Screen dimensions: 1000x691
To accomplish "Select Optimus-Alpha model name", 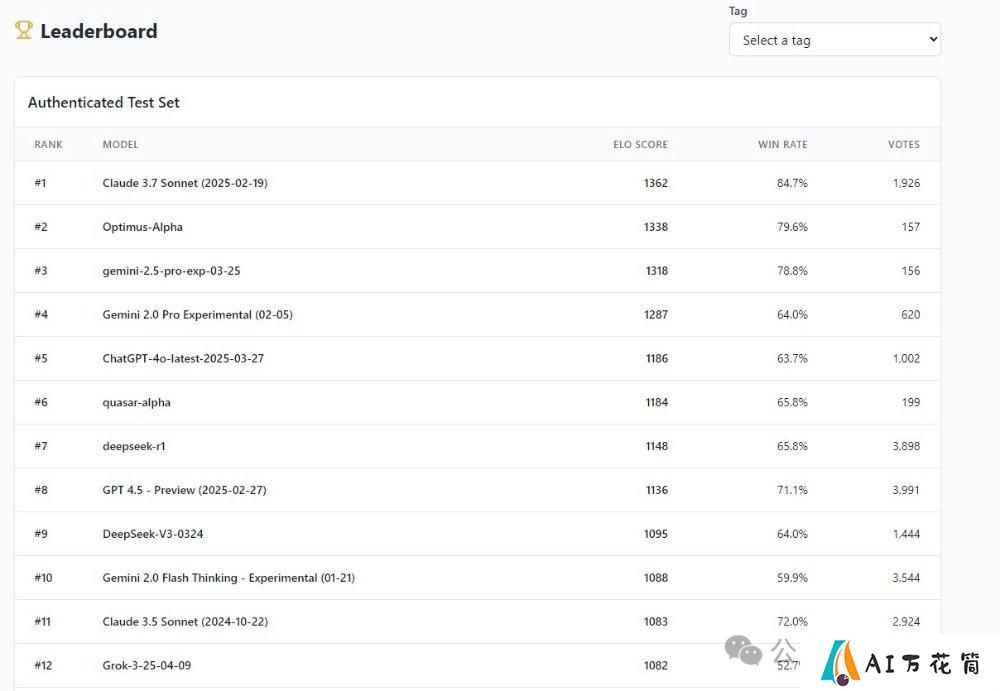I will 142,227.
